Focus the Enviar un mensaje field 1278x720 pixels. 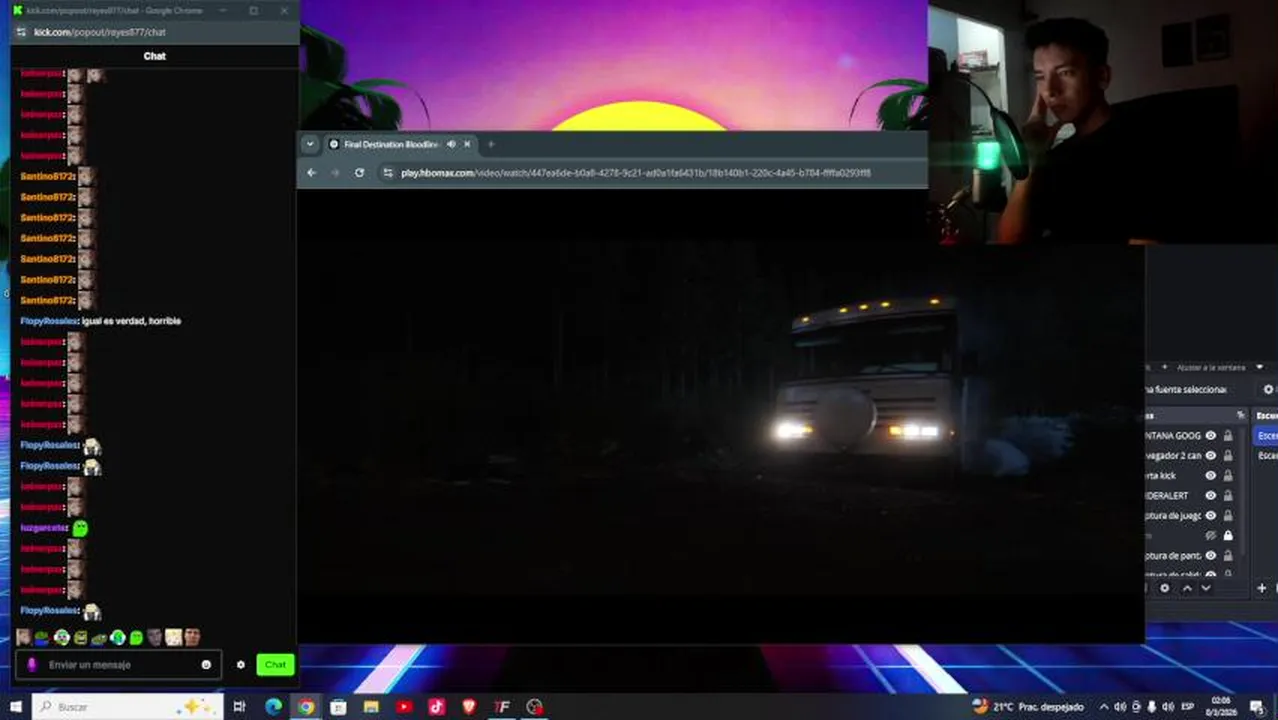click(118, 665)
